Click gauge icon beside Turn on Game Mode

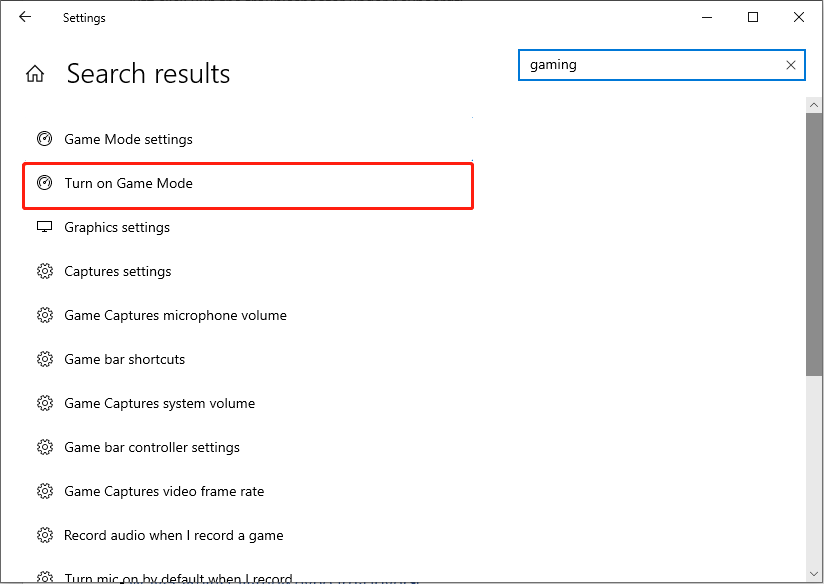click(x=45, y=183)
